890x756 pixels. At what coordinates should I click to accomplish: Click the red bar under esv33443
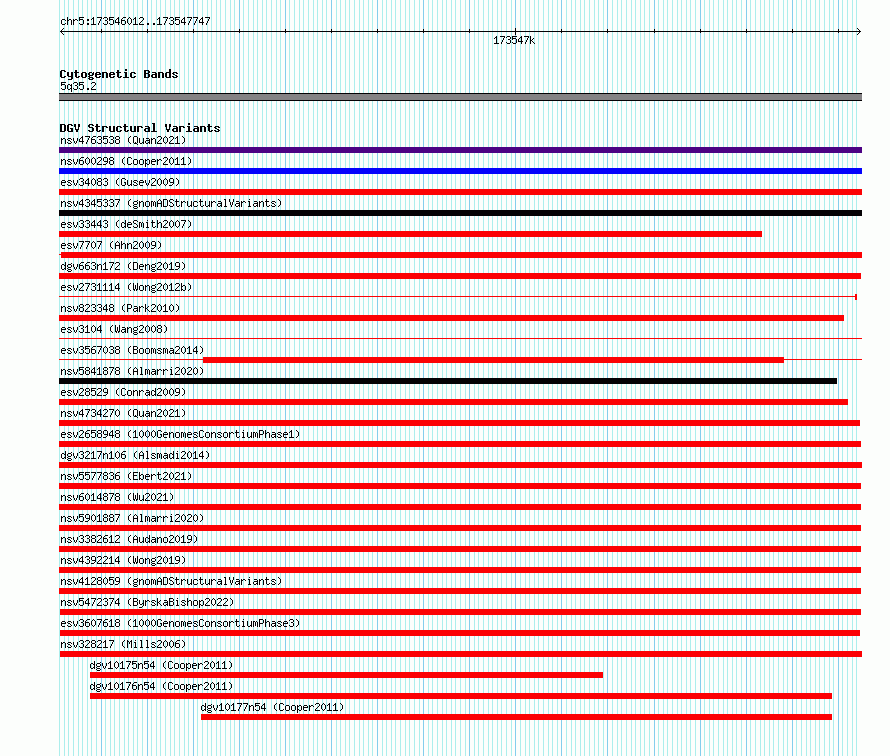410,234
